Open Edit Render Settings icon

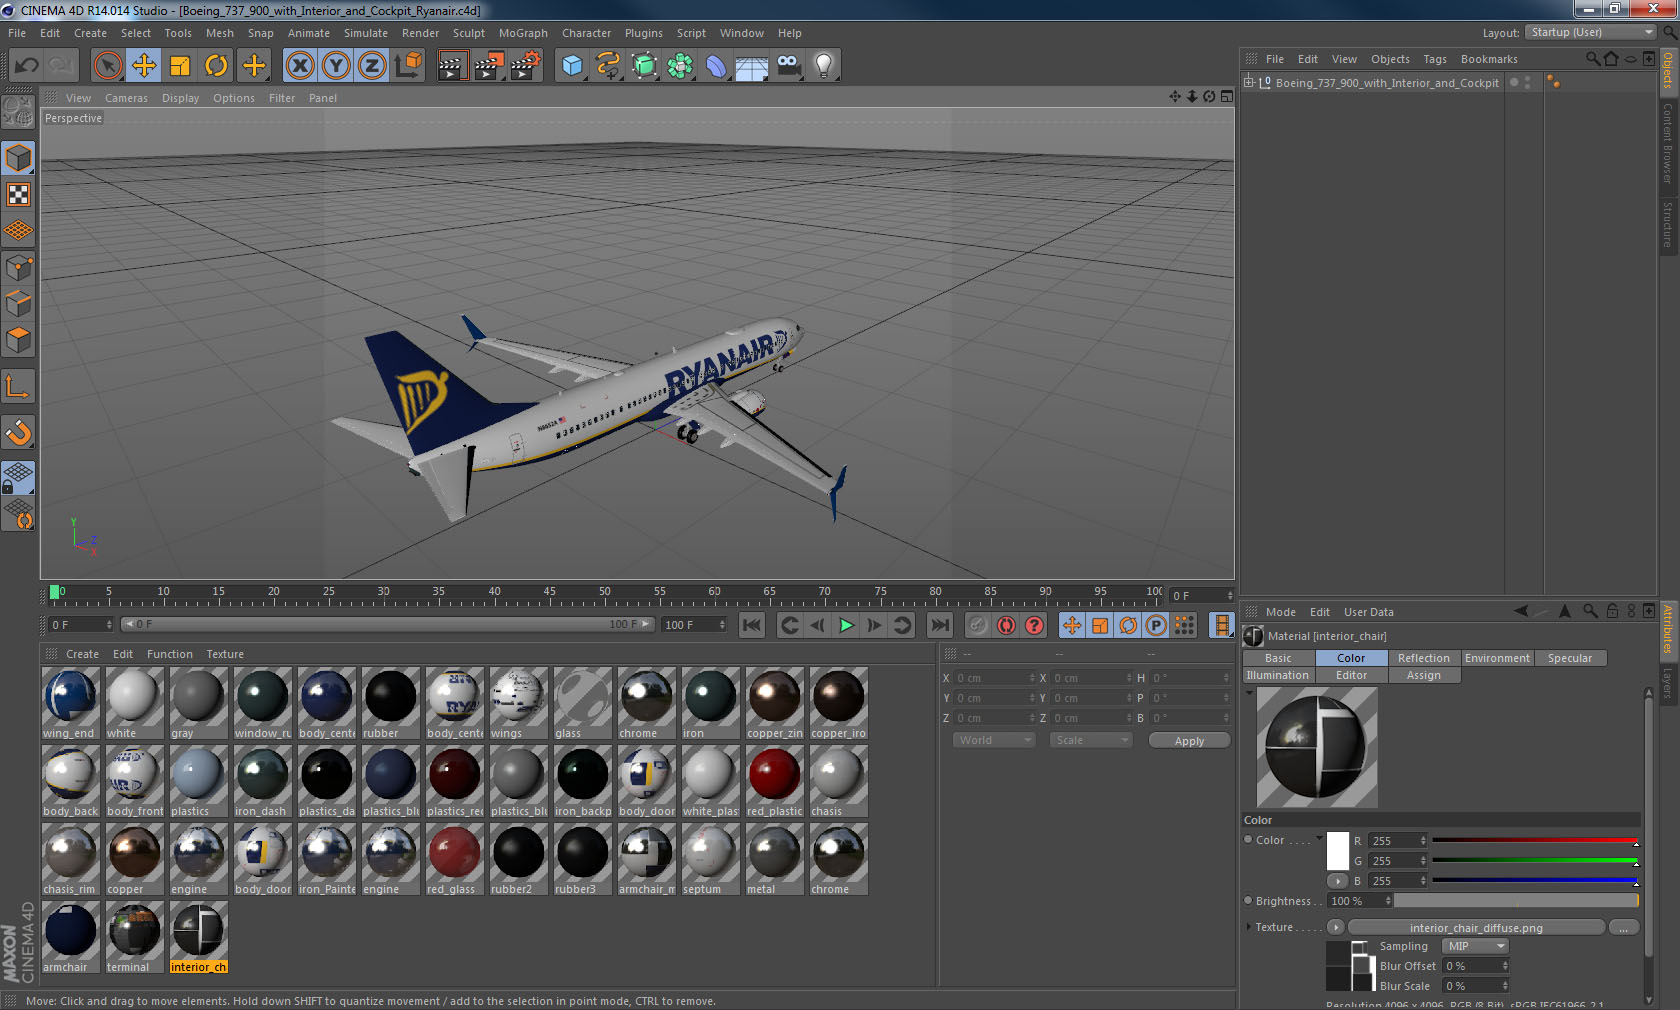[526, 66]
